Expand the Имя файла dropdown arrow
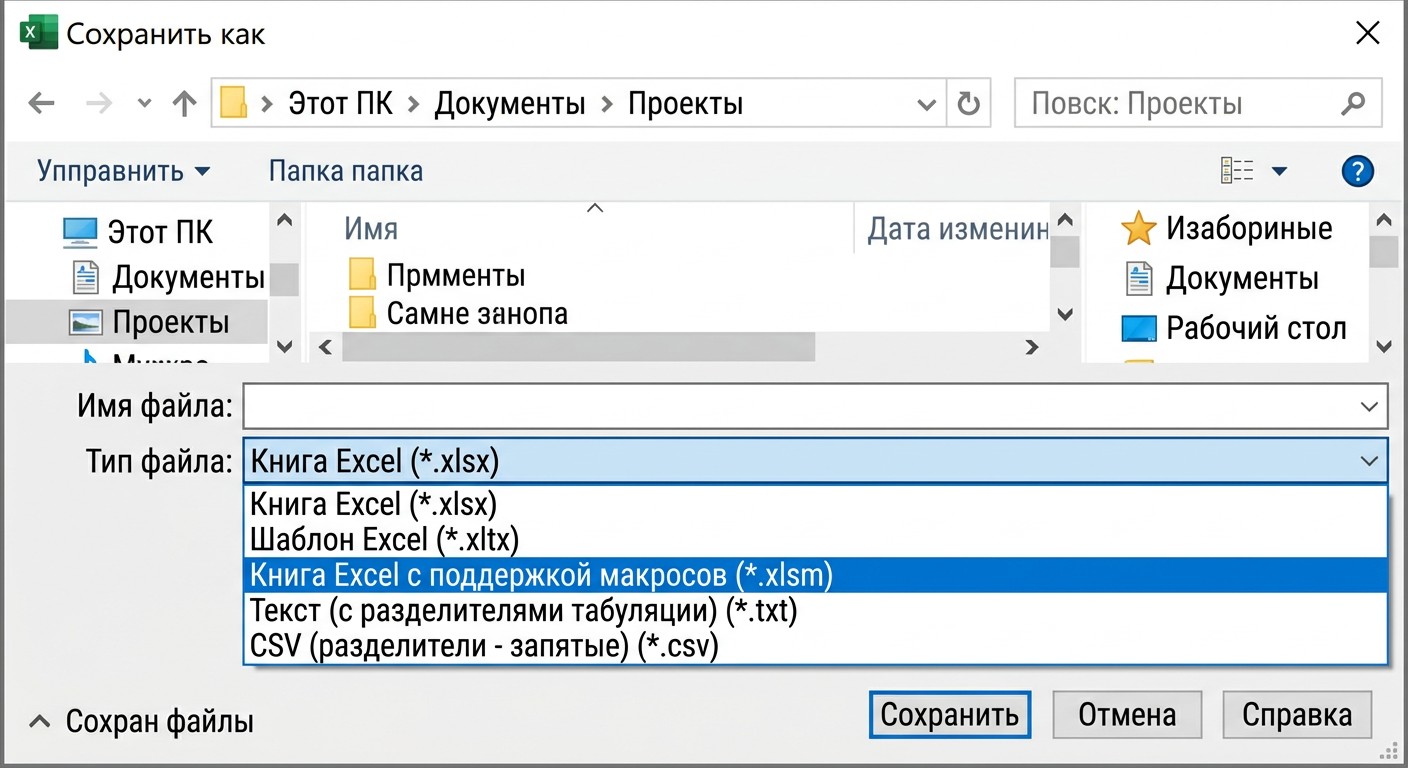The height and width of the screenshot is (768, 1408). 1369,407
